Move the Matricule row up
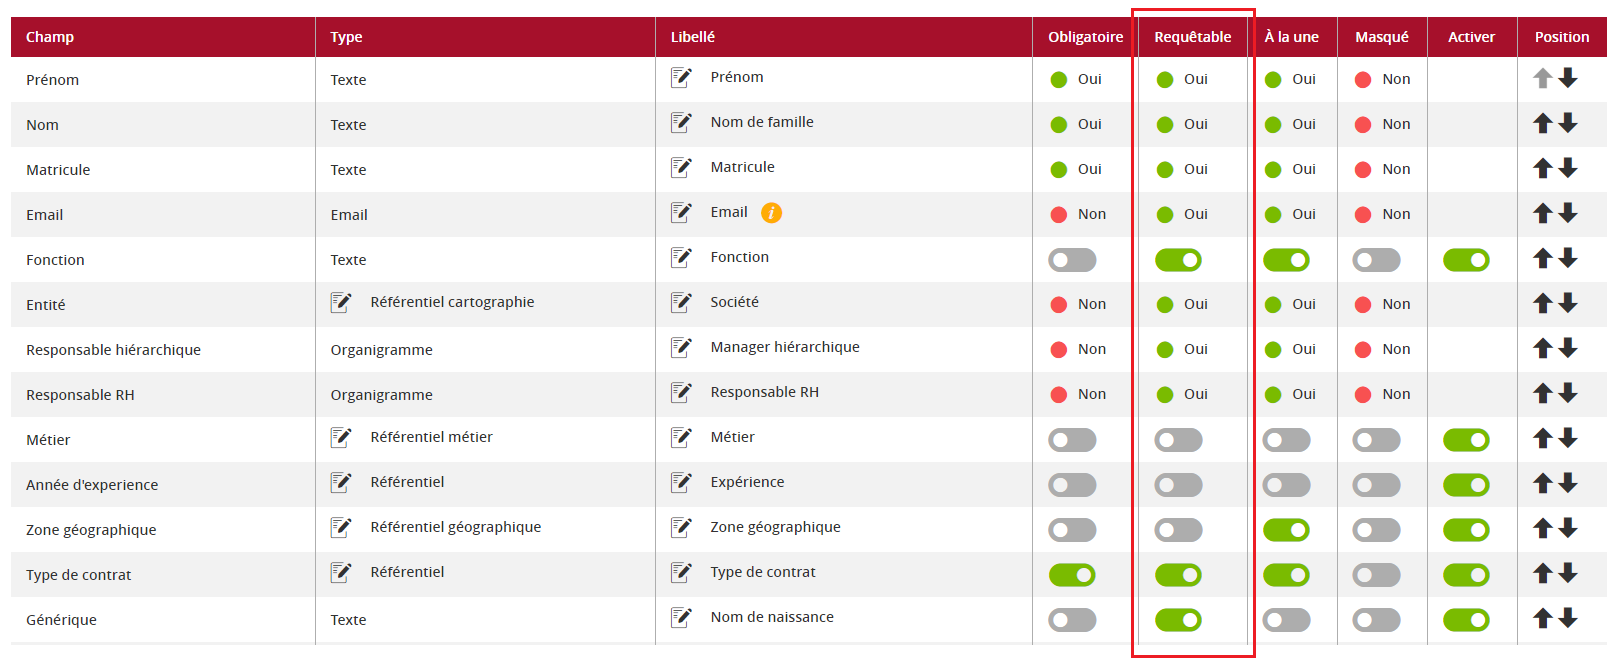 [x=1543, y=168]
